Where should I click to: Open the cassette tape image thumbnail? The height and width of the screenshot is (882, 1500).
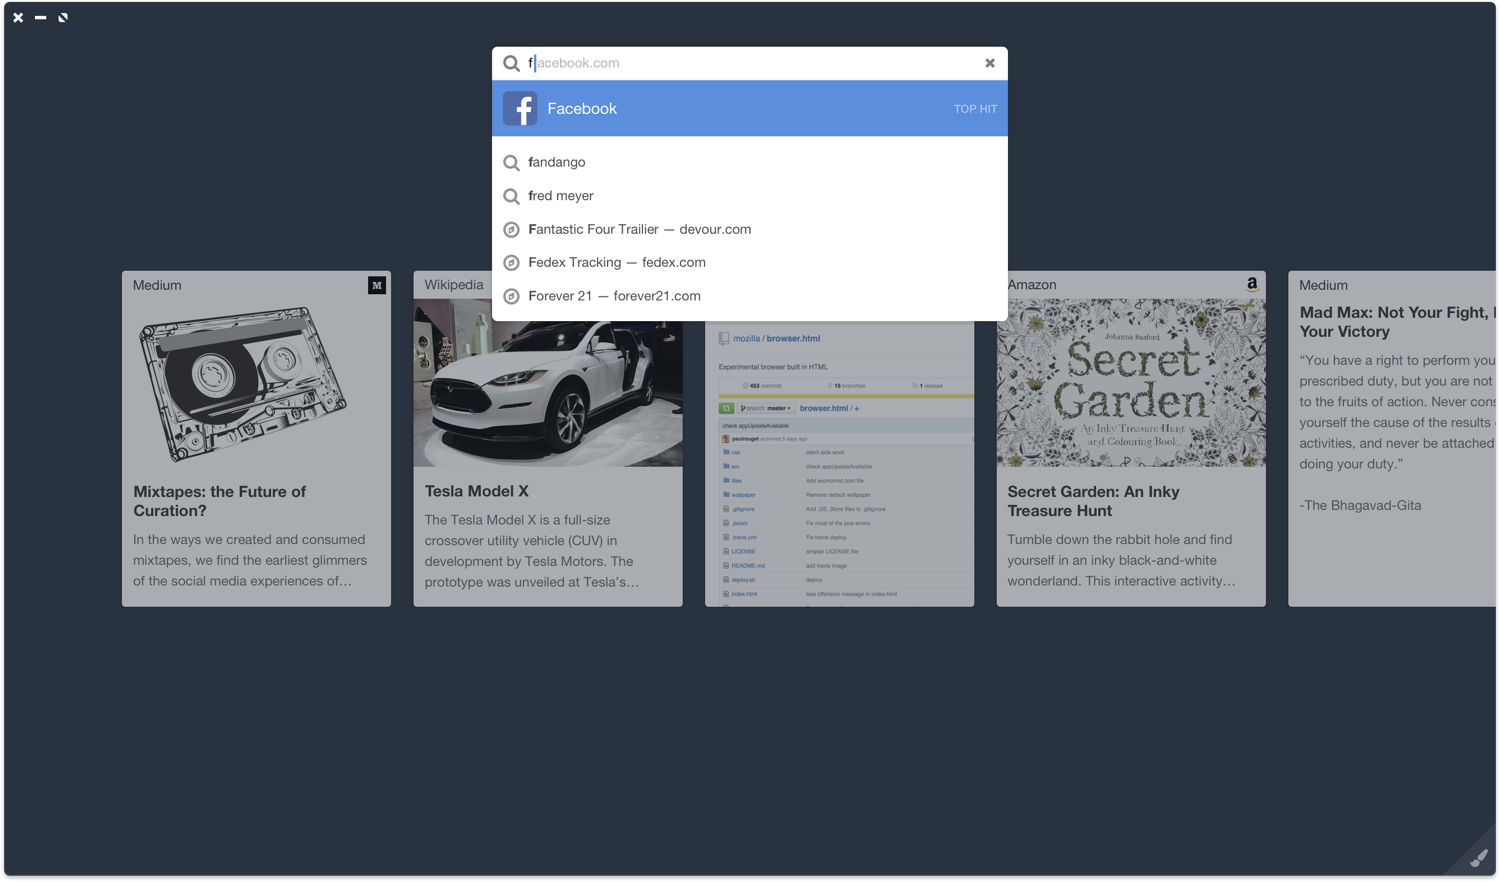pyautogui.click(x=243, y=384)
